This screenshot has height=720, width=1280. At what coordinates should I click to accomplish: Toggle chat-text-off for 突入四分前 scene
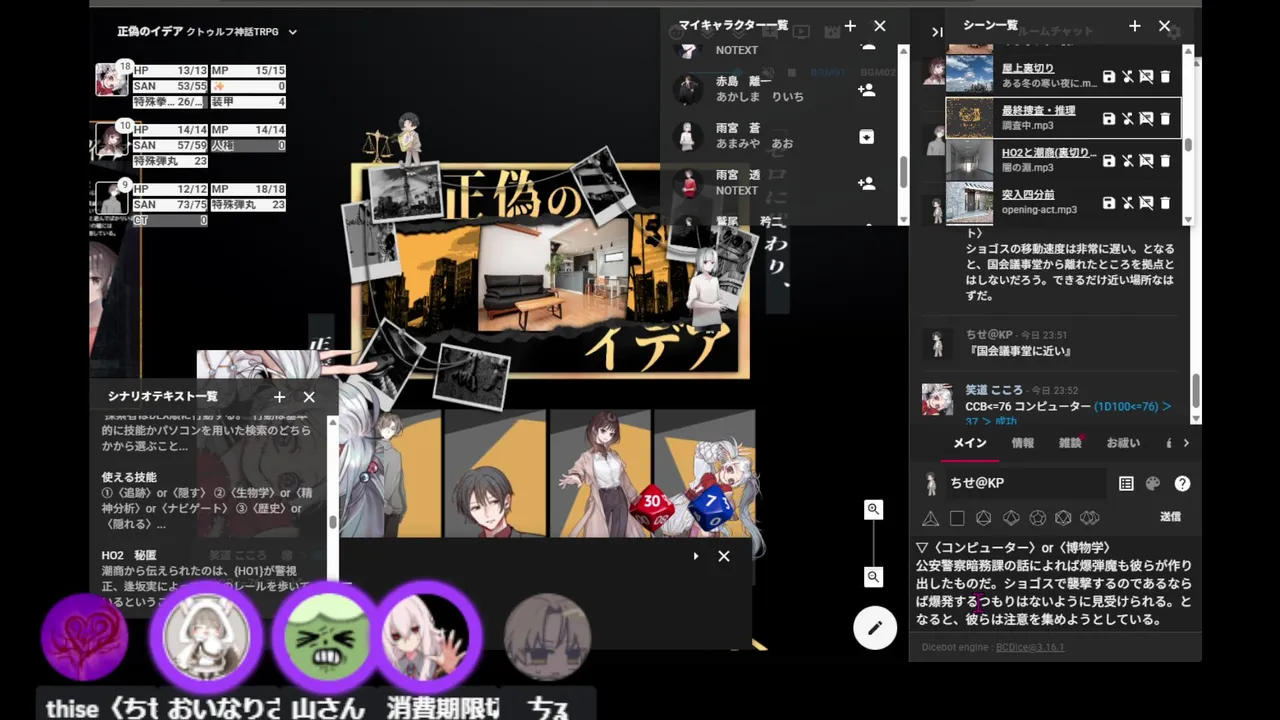1146,203
